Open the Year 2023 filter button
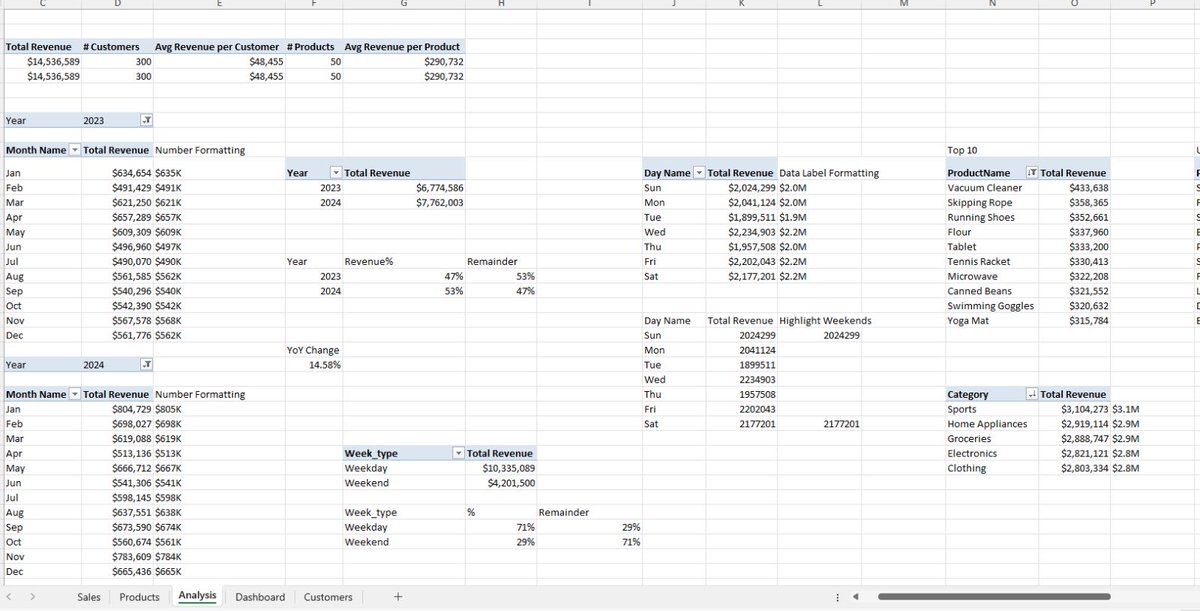This screenshot has width=1200, height=611. pyautogui.click(x=146, y=120)
